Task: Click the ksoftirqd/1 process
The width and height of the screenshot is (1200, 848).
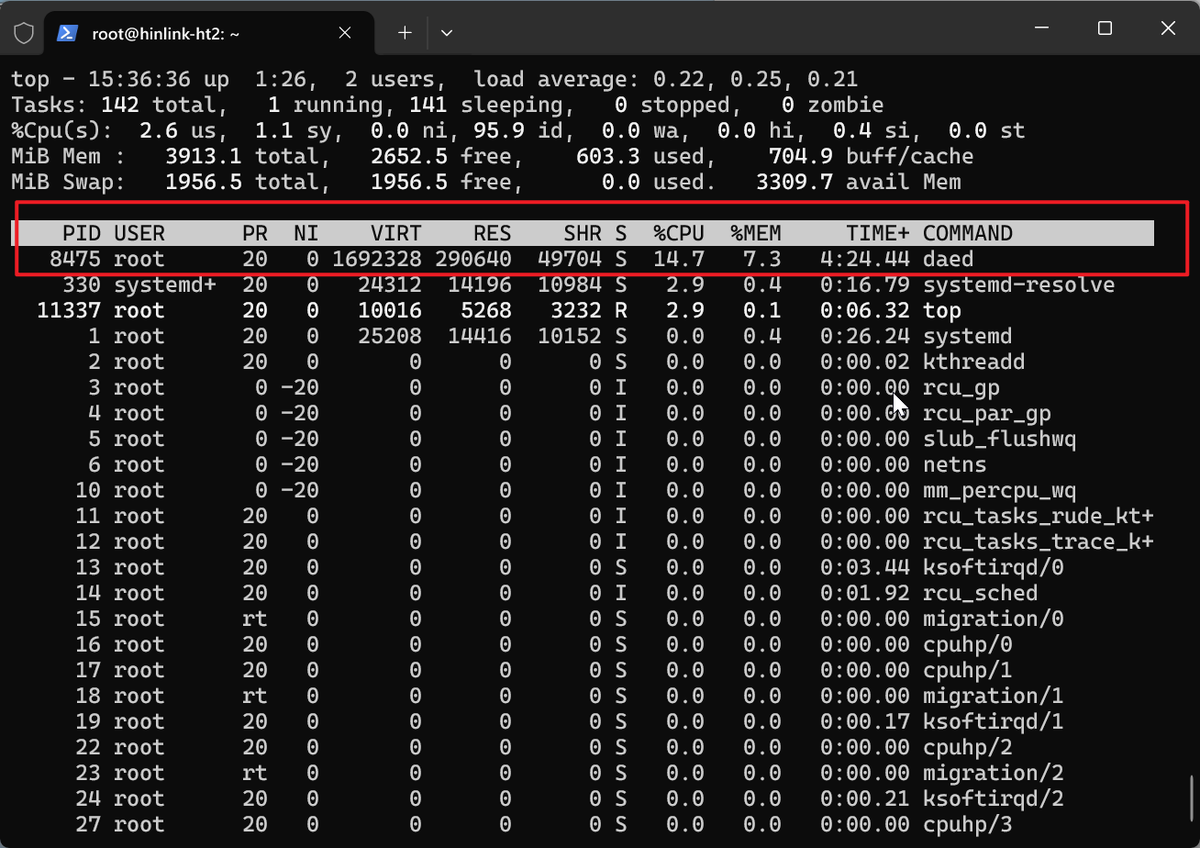Action: [993, 722]
